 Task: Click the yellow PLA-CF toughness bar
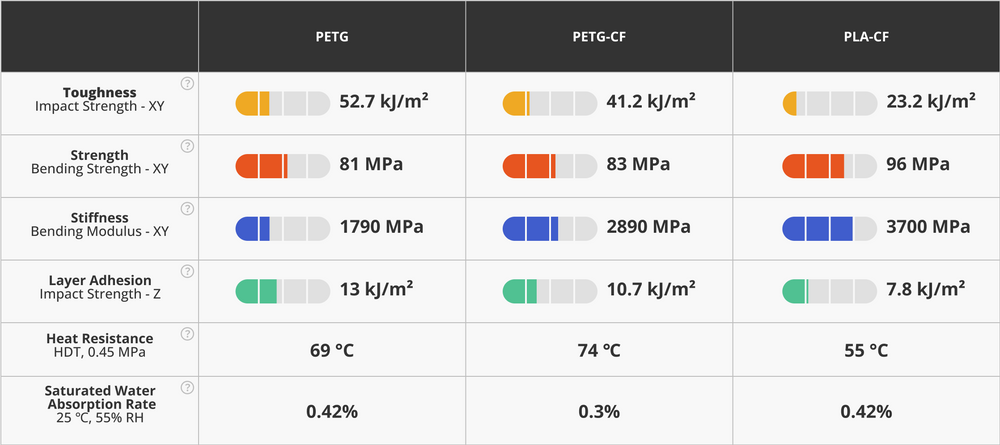tap(828, 102)
